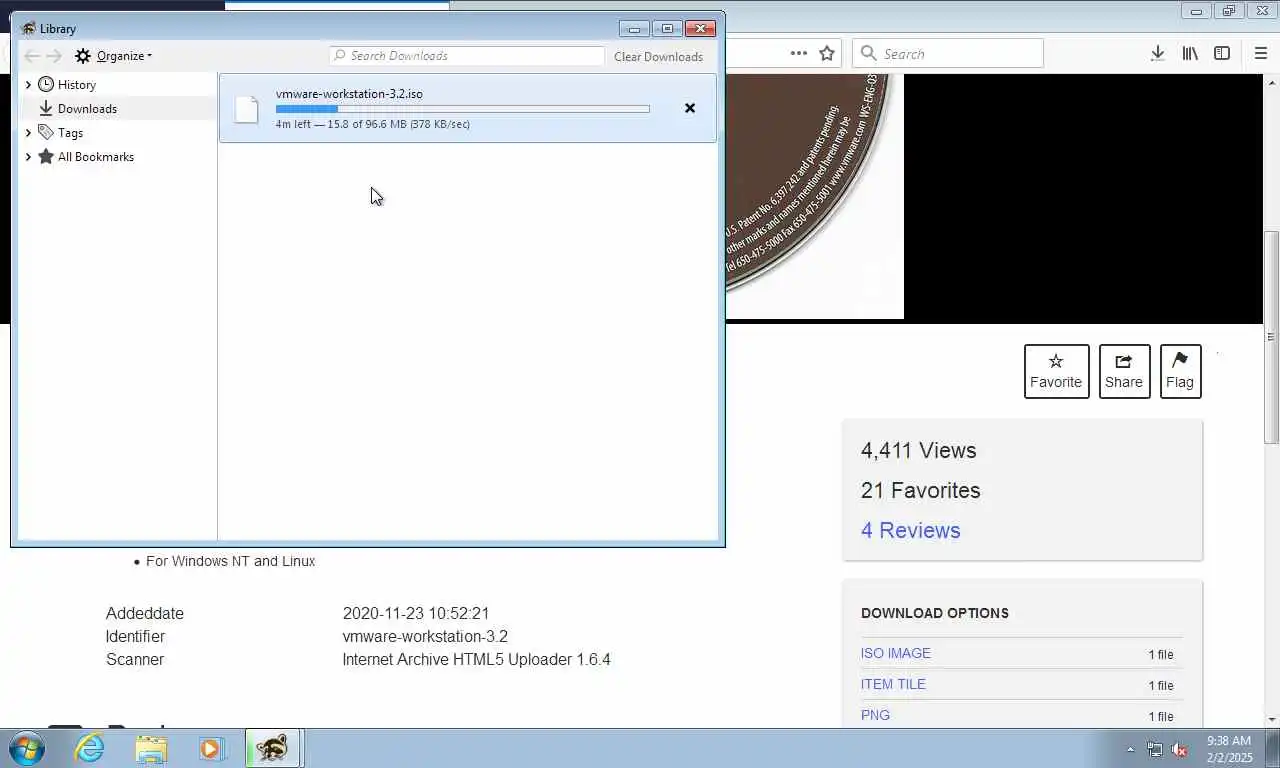Click the identifier text vmware-workstation-3.2

(x=425, y=636)
